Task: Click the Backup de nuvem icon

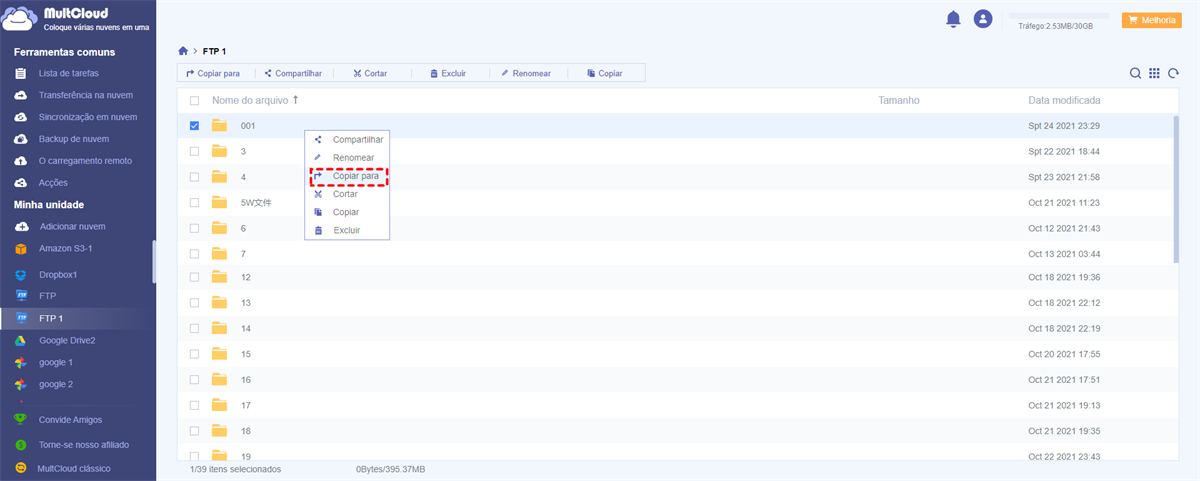Action: (x=20, y=139)
